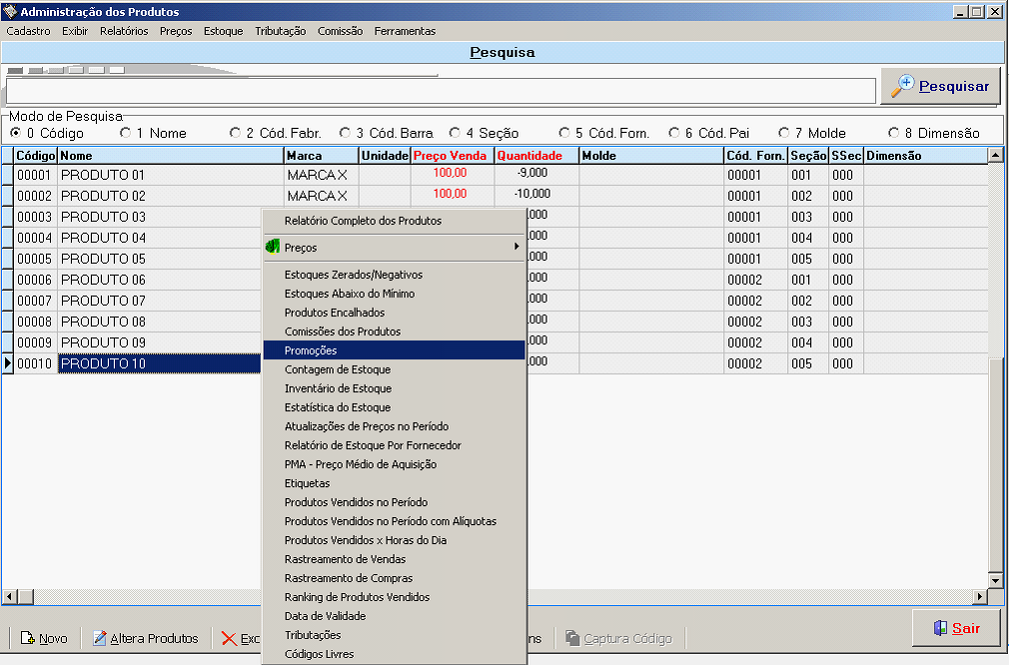Click the red X delete icon
1010x666 pixels.
[229, 638]
